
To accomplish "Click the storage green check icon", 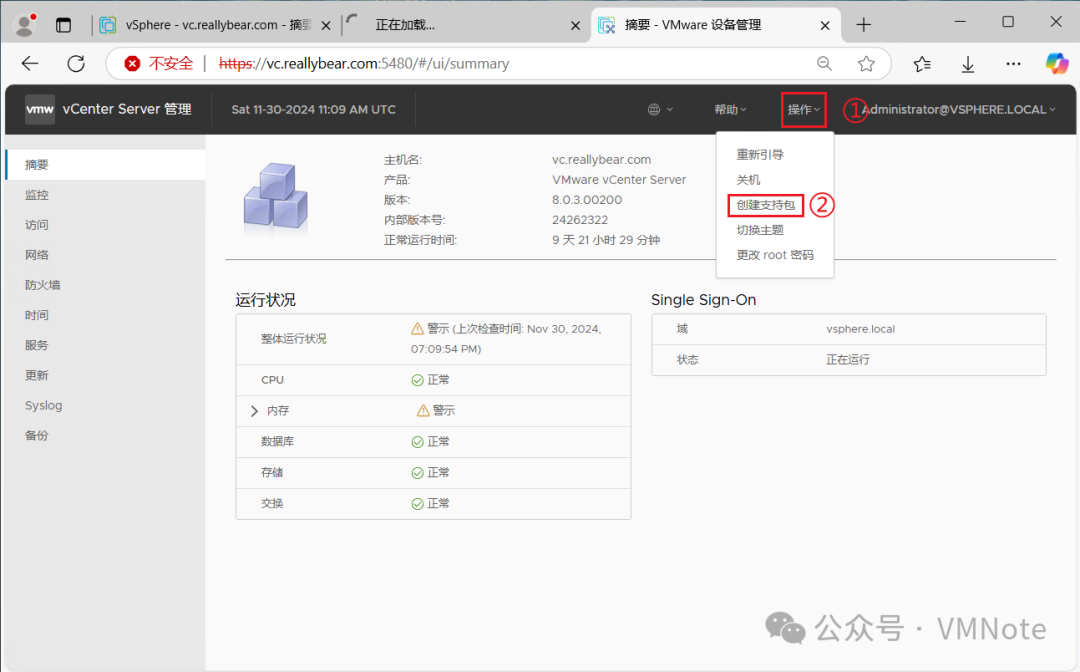I will [x=417, y=473].
